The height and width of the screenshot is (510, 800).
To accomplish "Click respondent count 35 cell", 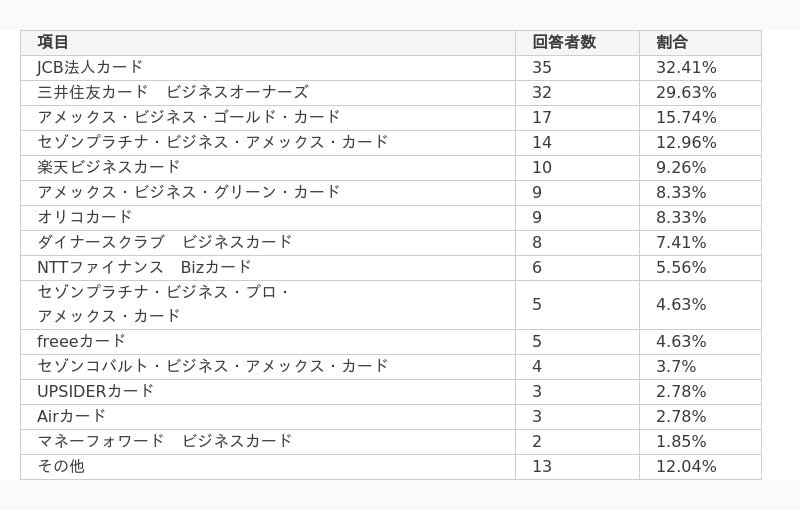I will click(x=577, y=68).
